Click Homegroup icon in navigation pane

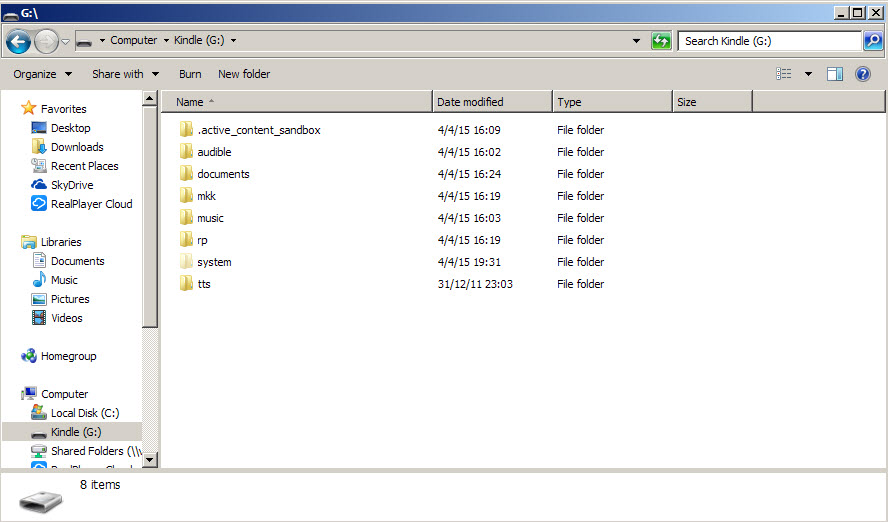click(x=29, y=356)
